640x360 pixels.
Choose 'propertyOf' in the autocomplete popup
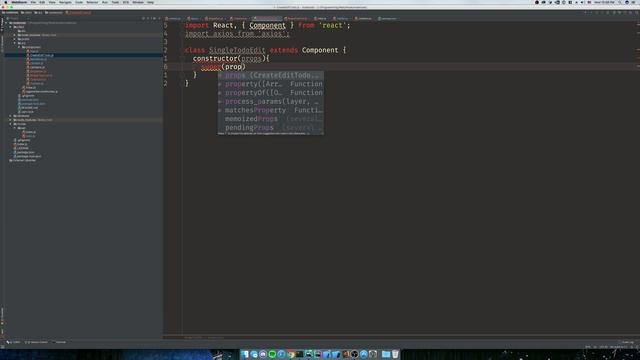[270, 93]
